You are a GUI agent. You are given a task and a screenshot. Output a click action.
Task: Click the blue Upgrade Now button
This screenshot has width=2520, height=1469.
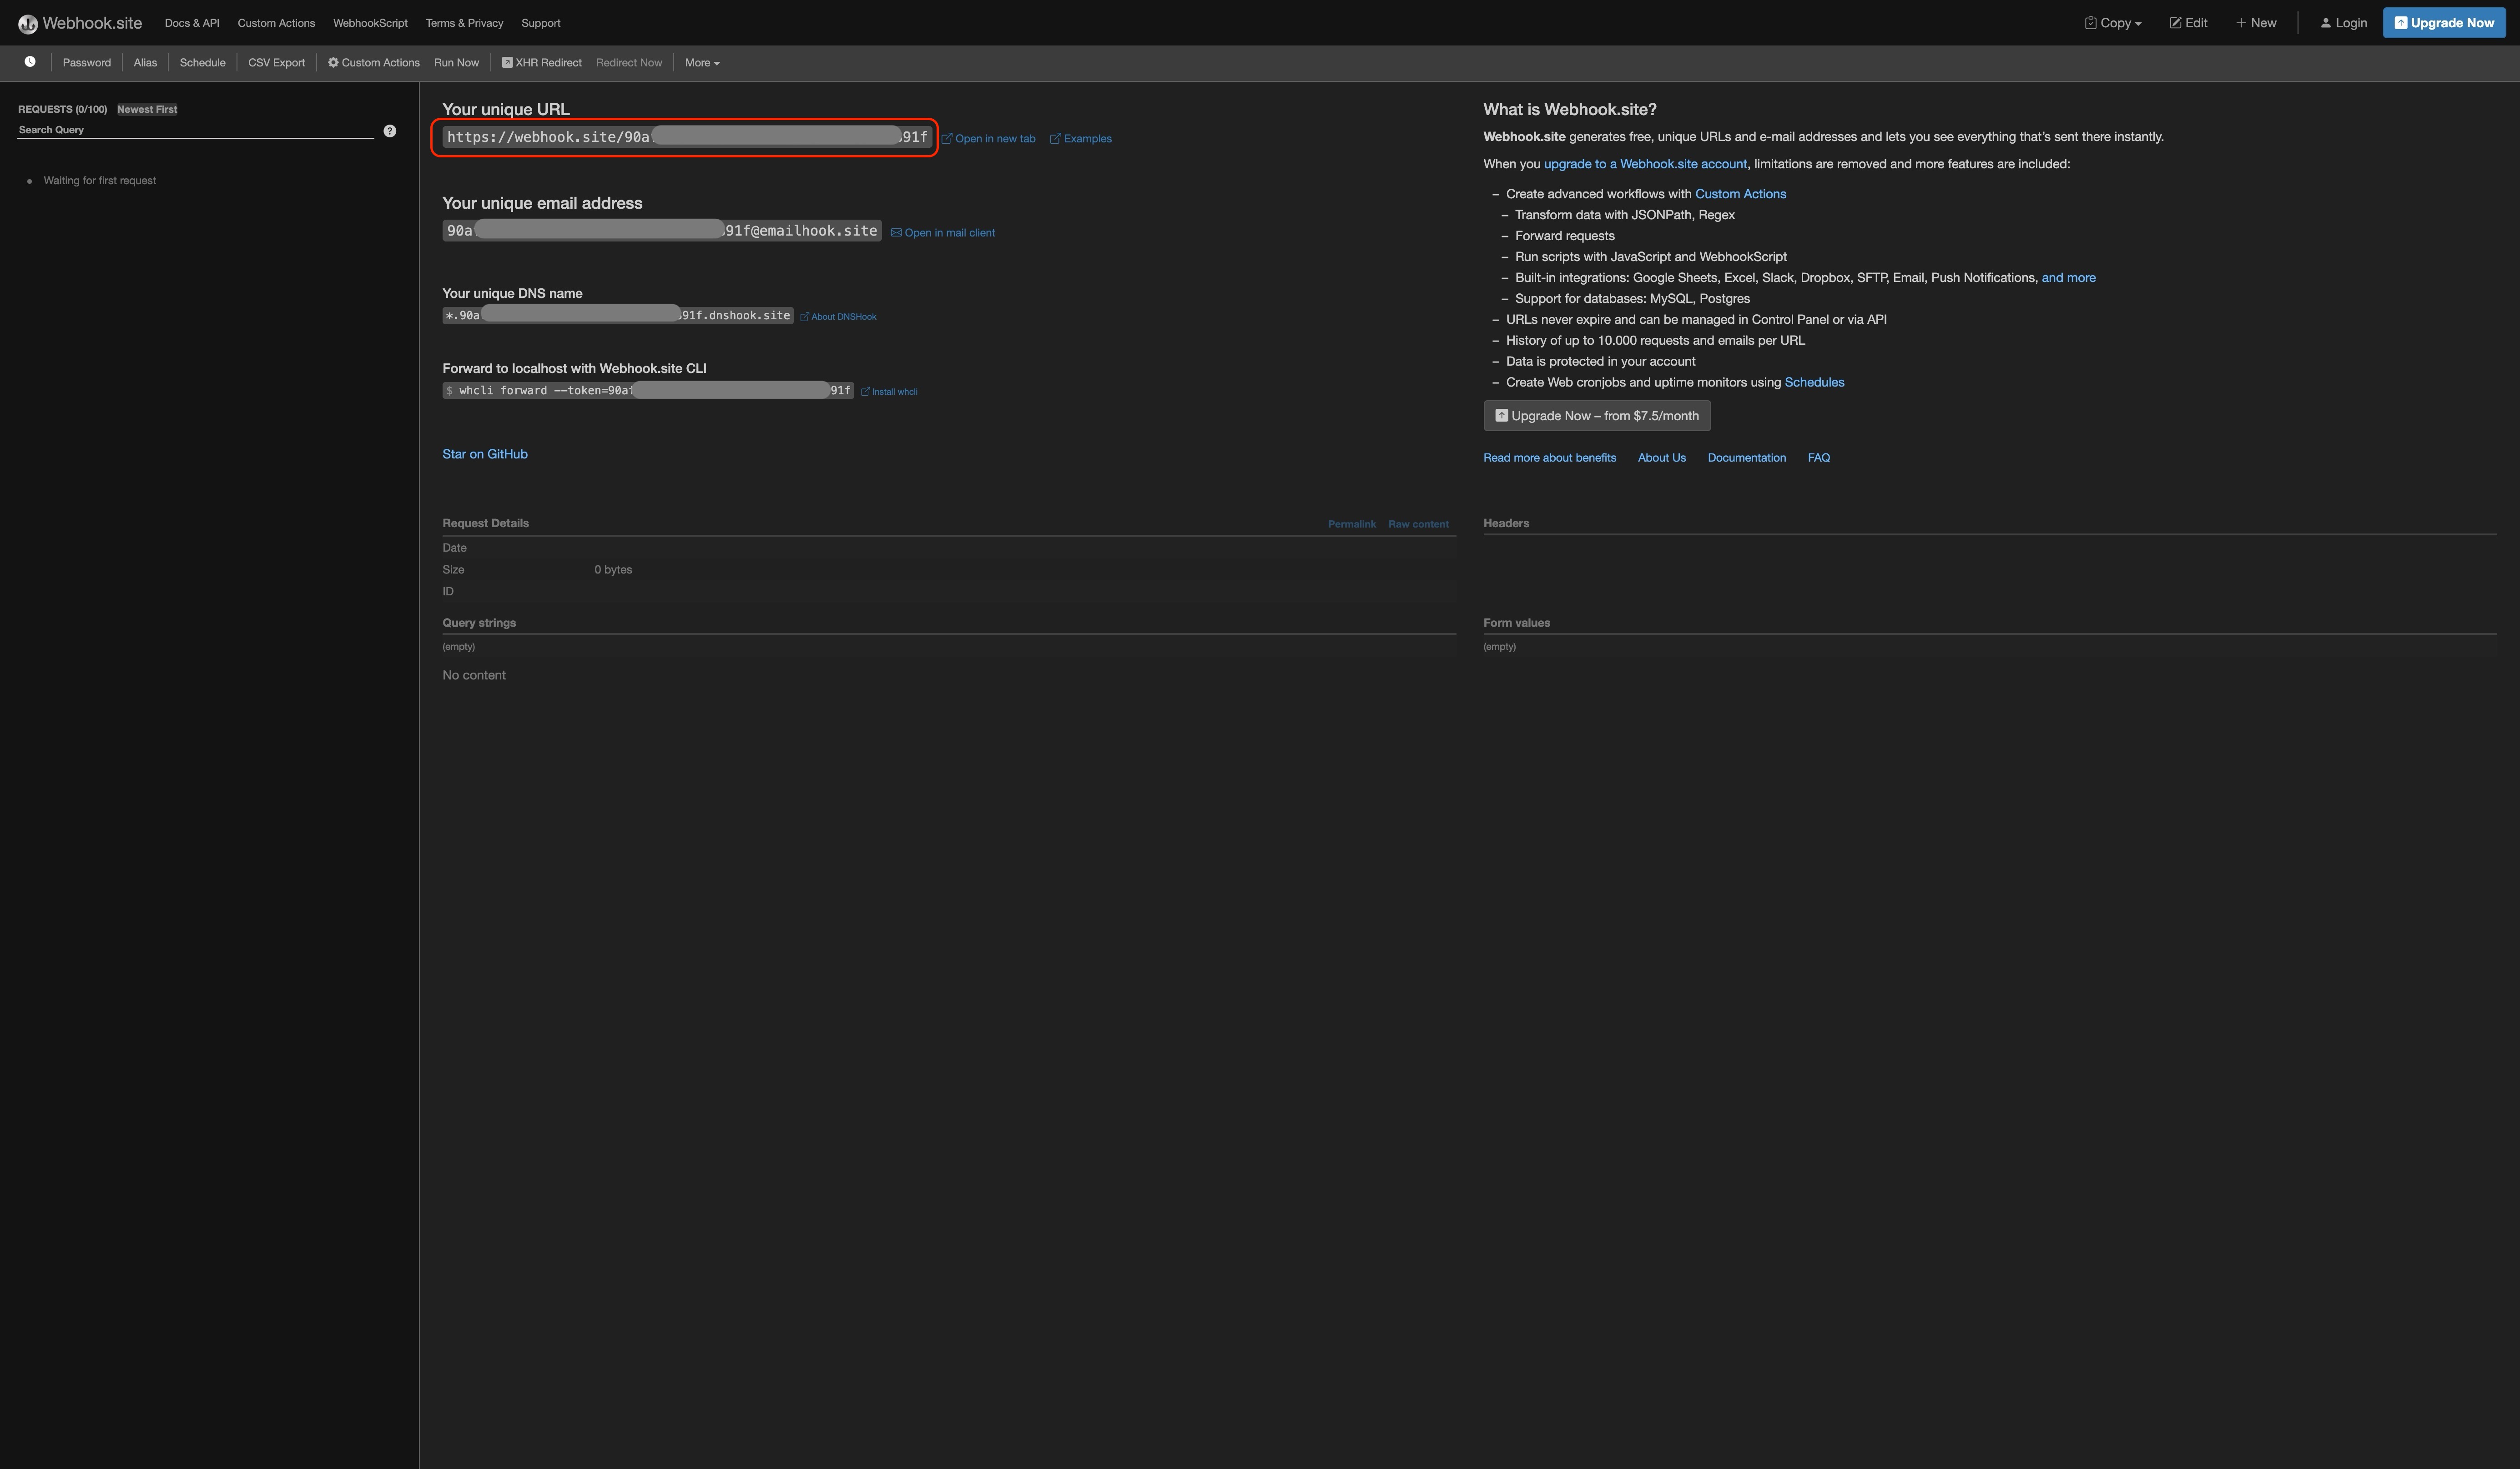(2444, 23)
